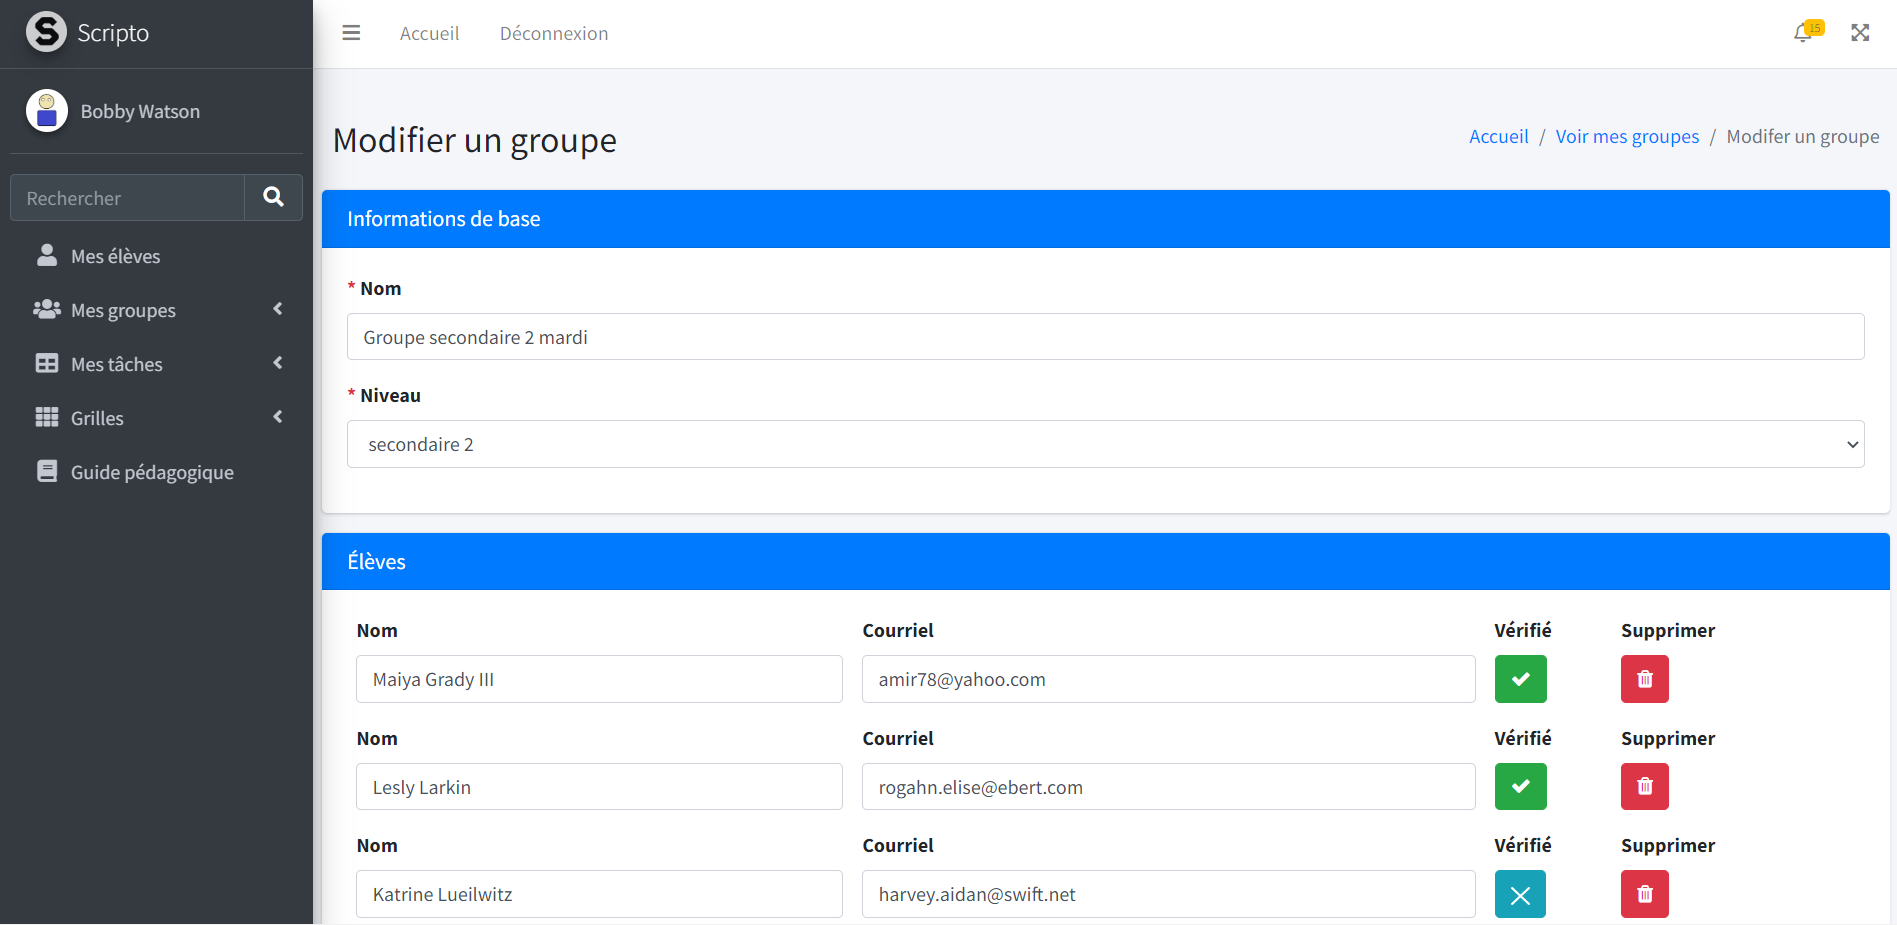Click the Rechercher search field

point(128,198)
